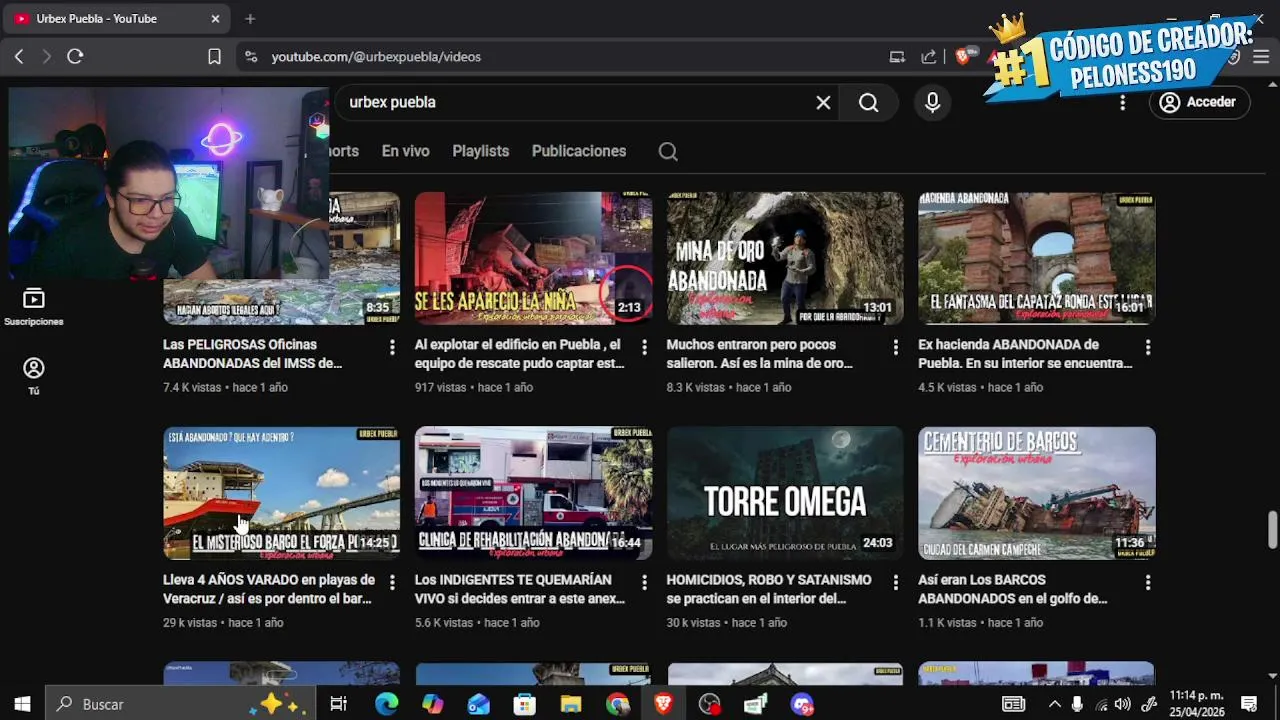Close the Urbex Puebla - YouTube tab
1280x720 pixels.
click(x=215, y=18)
